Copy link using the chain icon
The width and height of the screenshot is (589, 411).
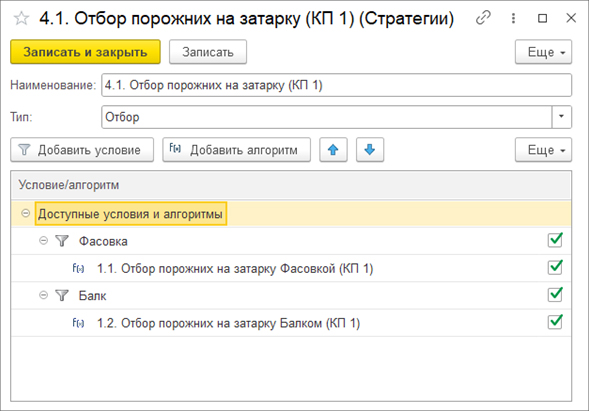(x=483, y=18)
